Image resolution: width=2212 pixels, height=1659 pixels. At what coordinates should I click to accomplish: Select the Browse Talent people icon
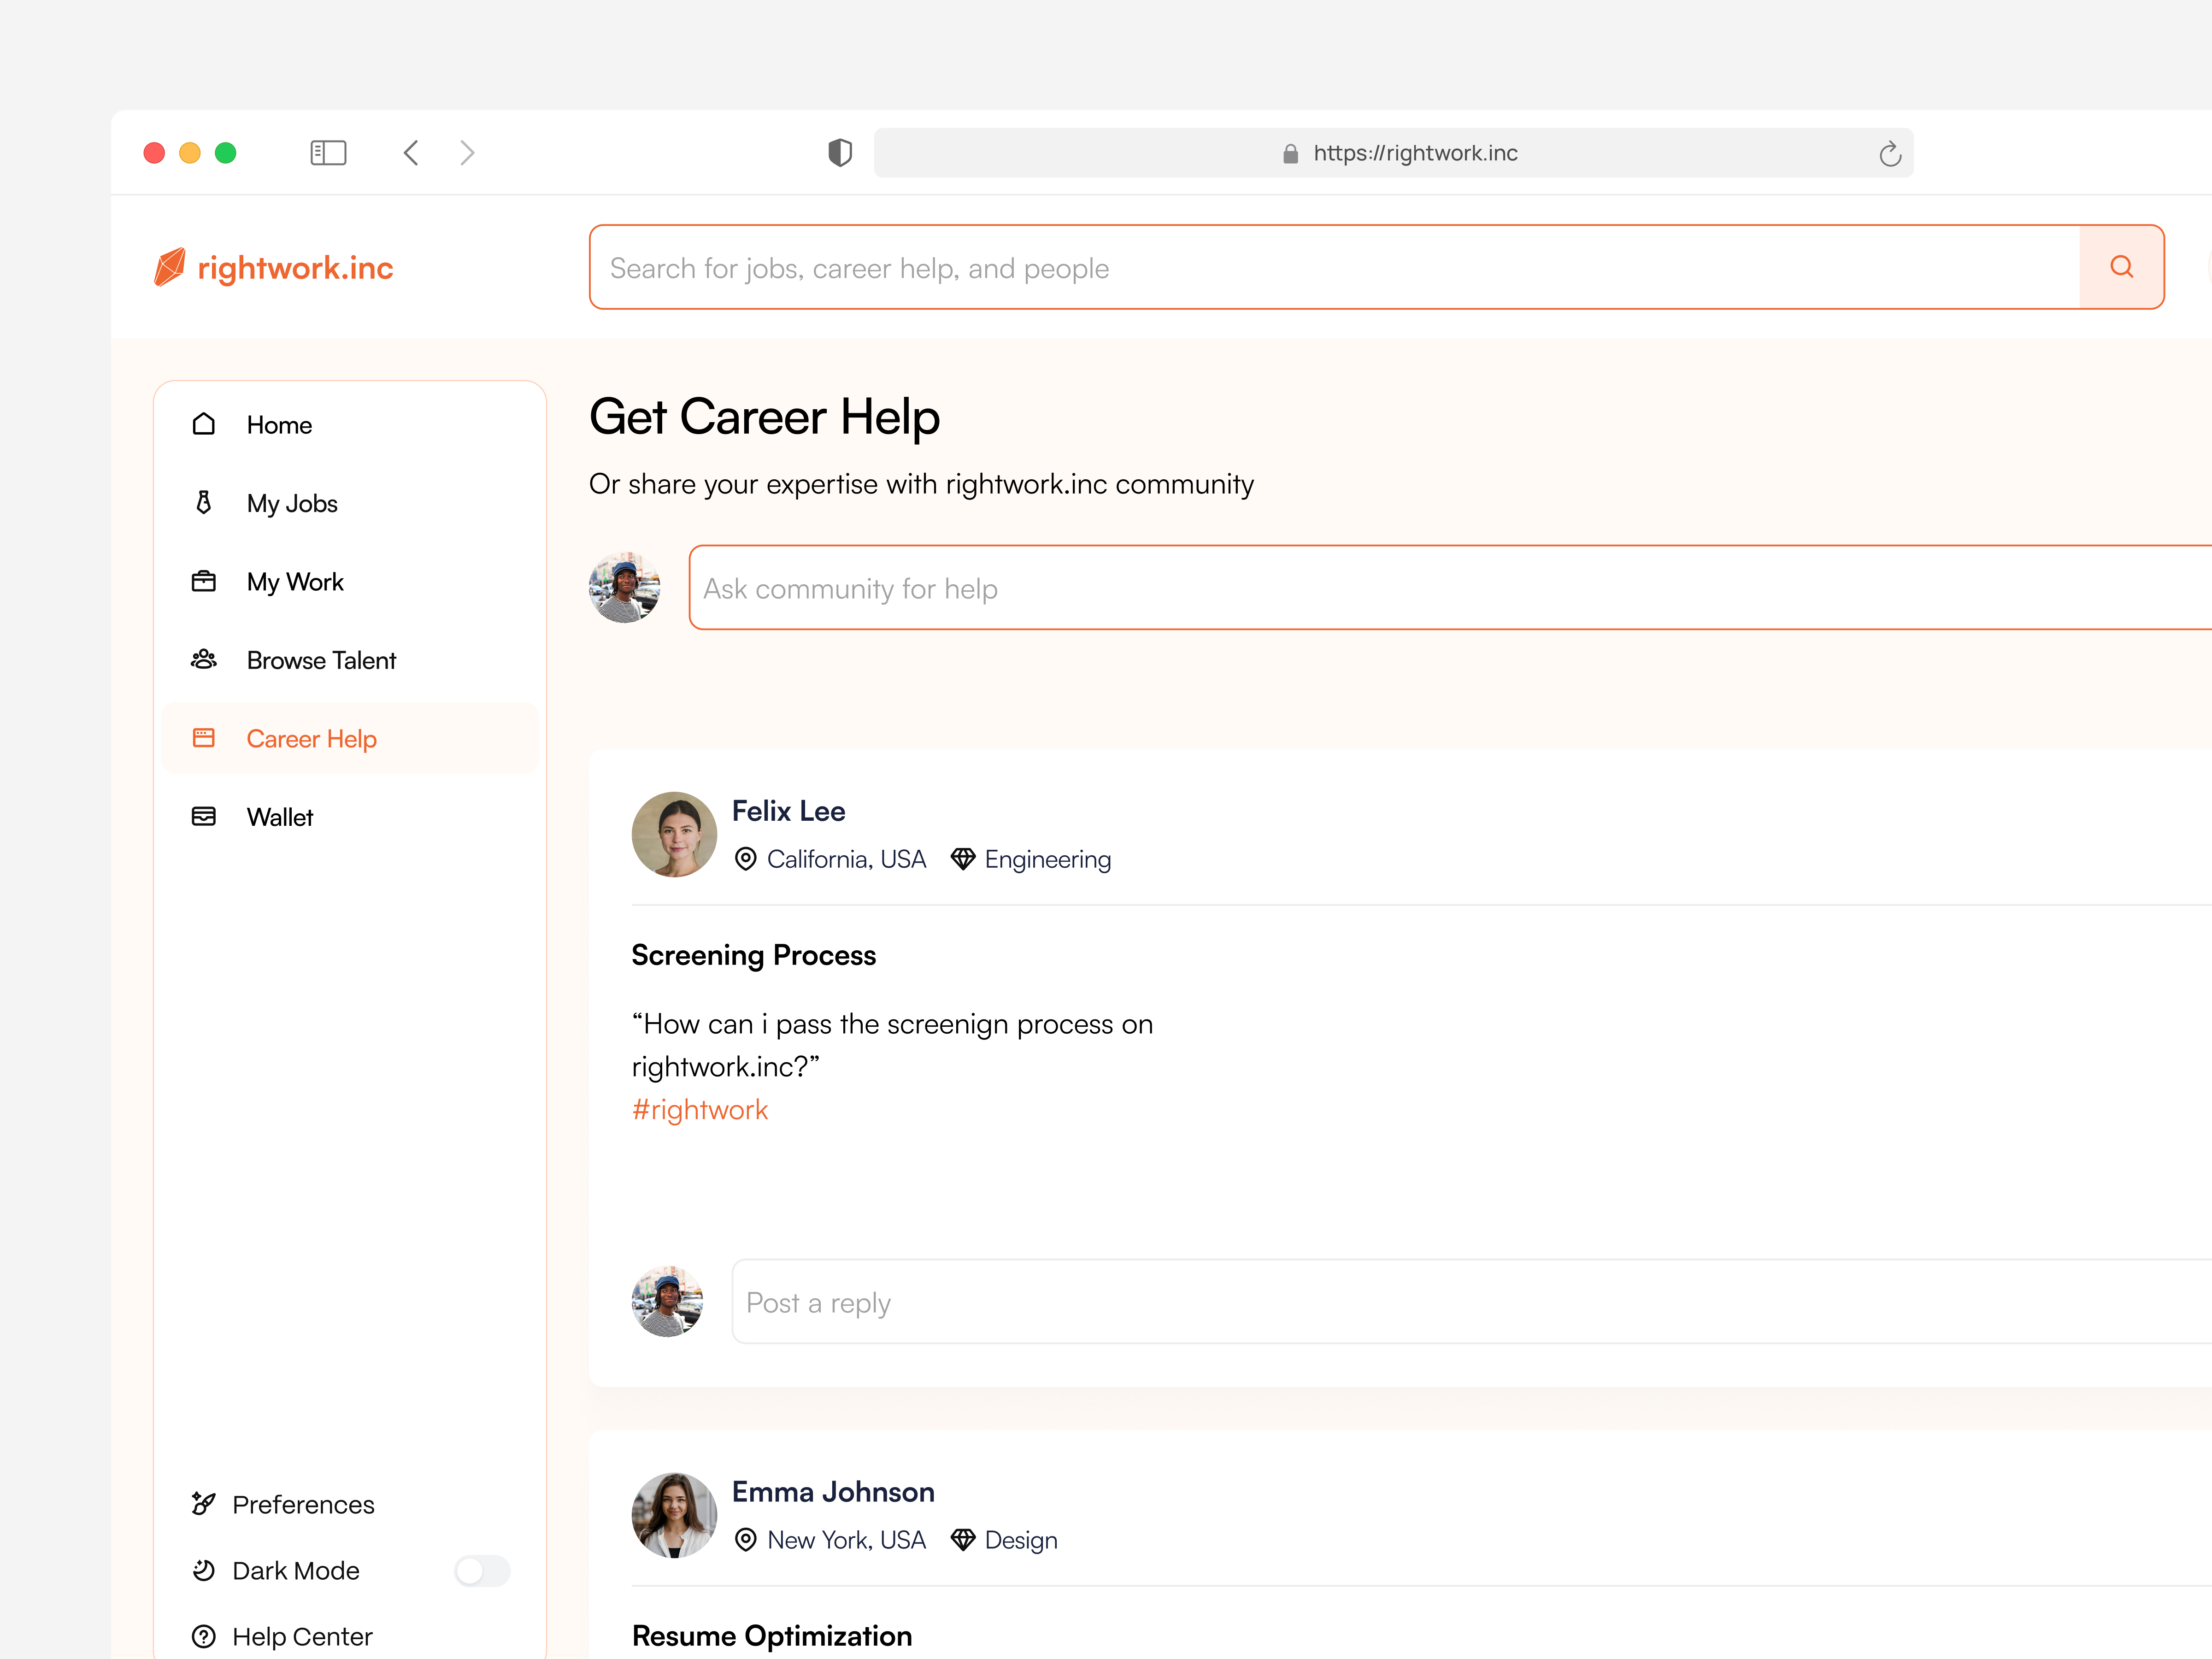[x=203, y=659]
